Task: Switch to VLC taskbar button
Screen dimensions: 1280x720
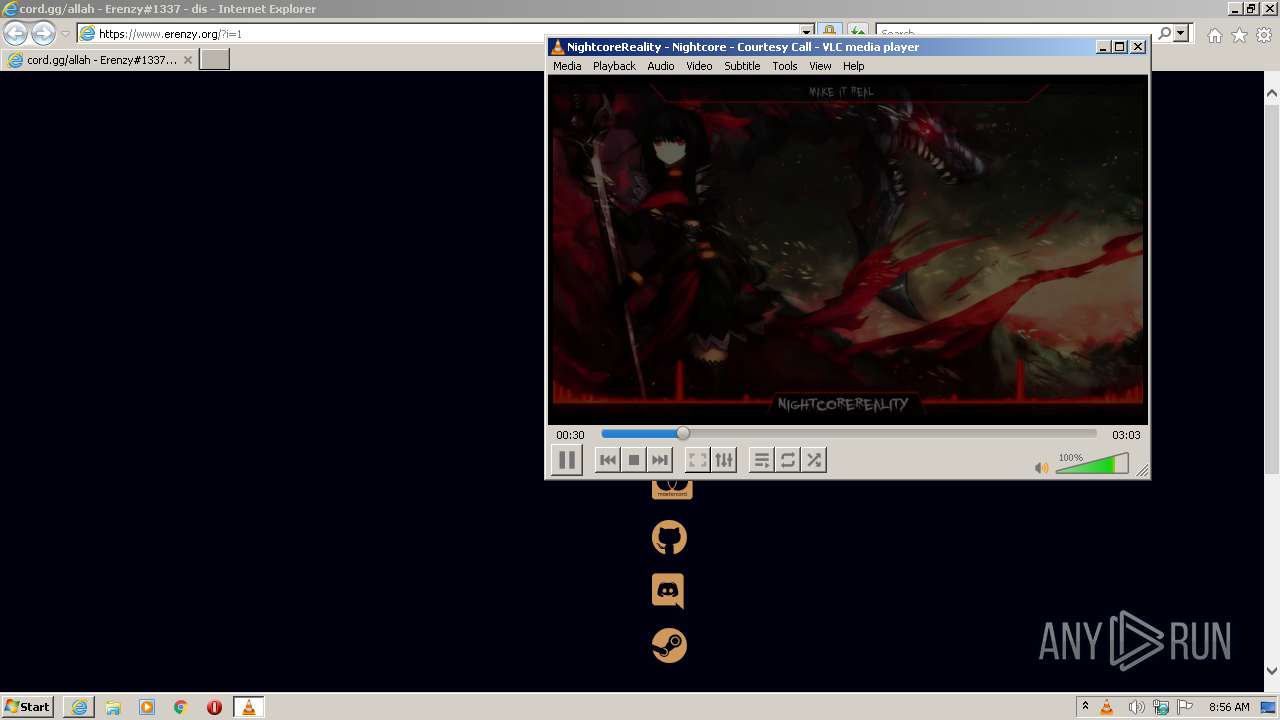Action: point(249,706)
